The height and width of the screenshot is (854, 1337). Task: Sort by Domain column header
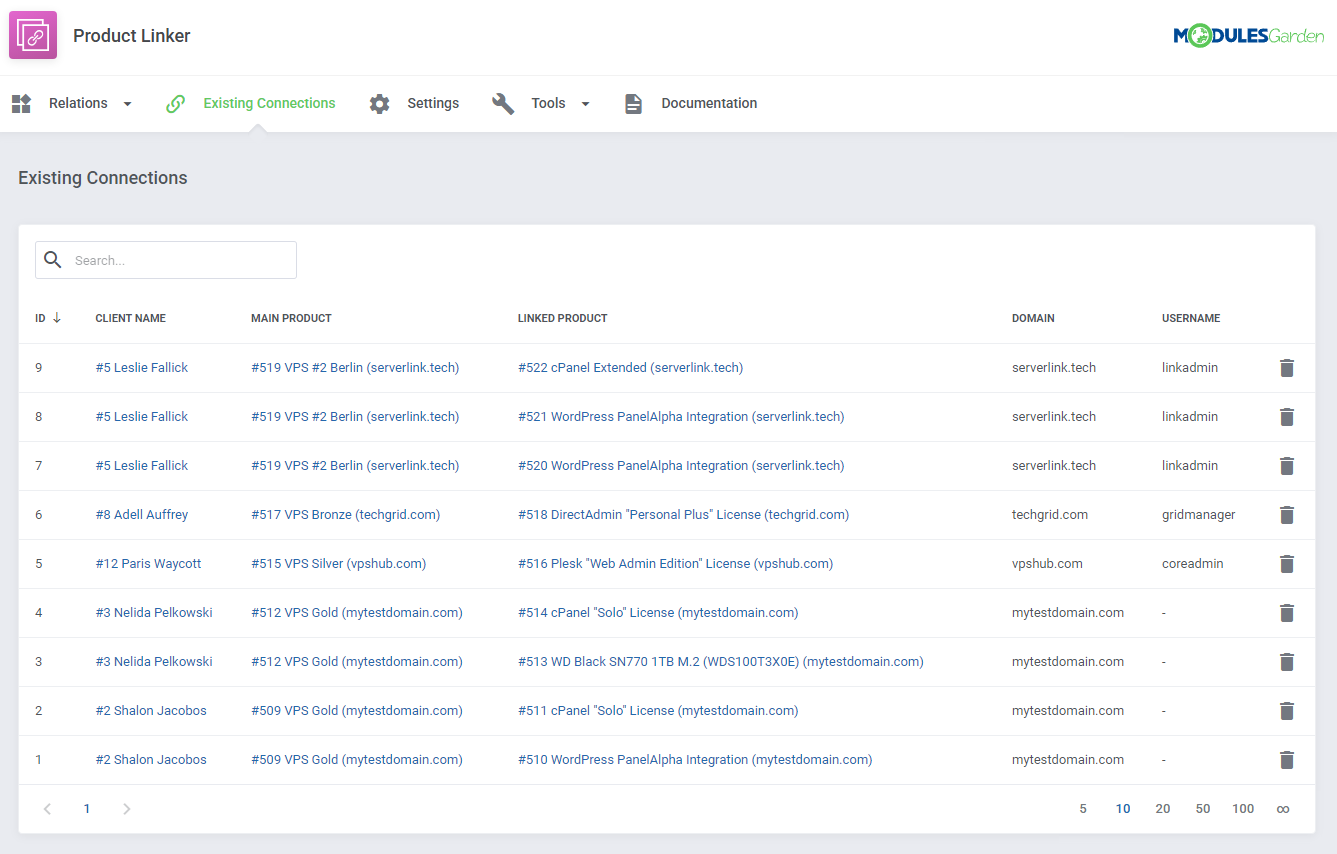pyautogui.click(x=1033, y=318)
